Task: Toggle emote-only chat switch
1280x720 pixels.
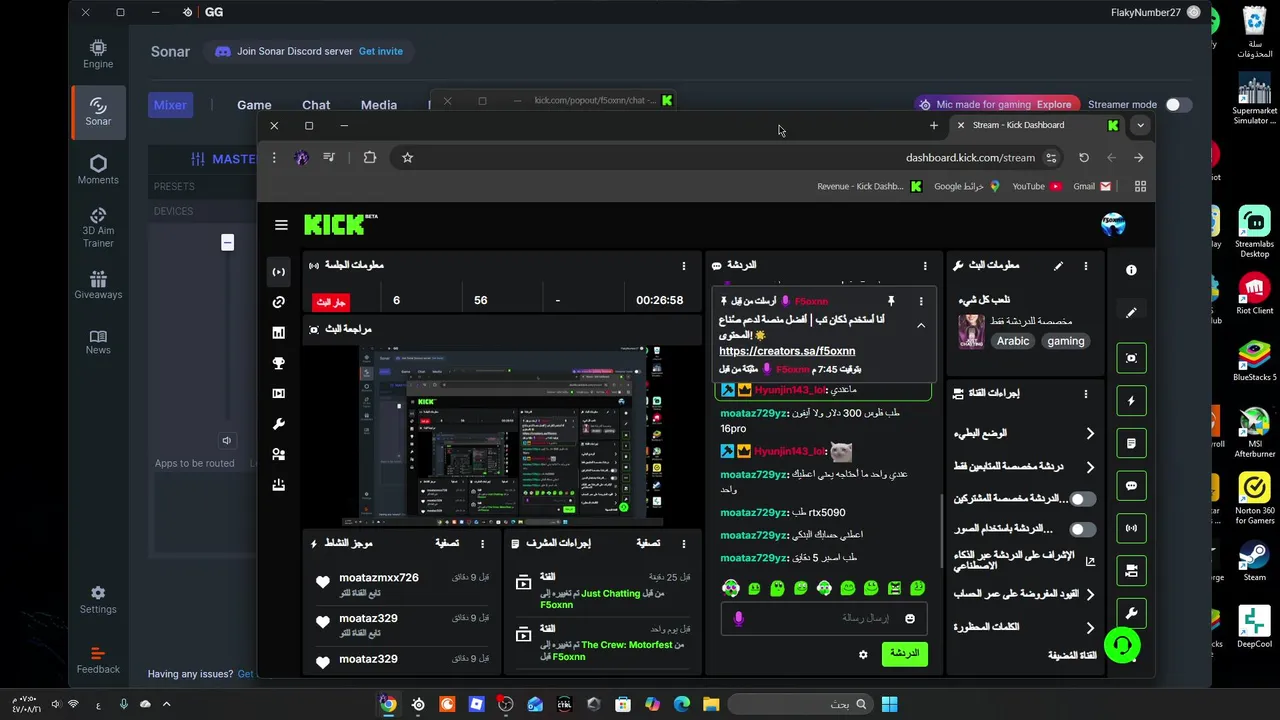Action: point(1082,529)
